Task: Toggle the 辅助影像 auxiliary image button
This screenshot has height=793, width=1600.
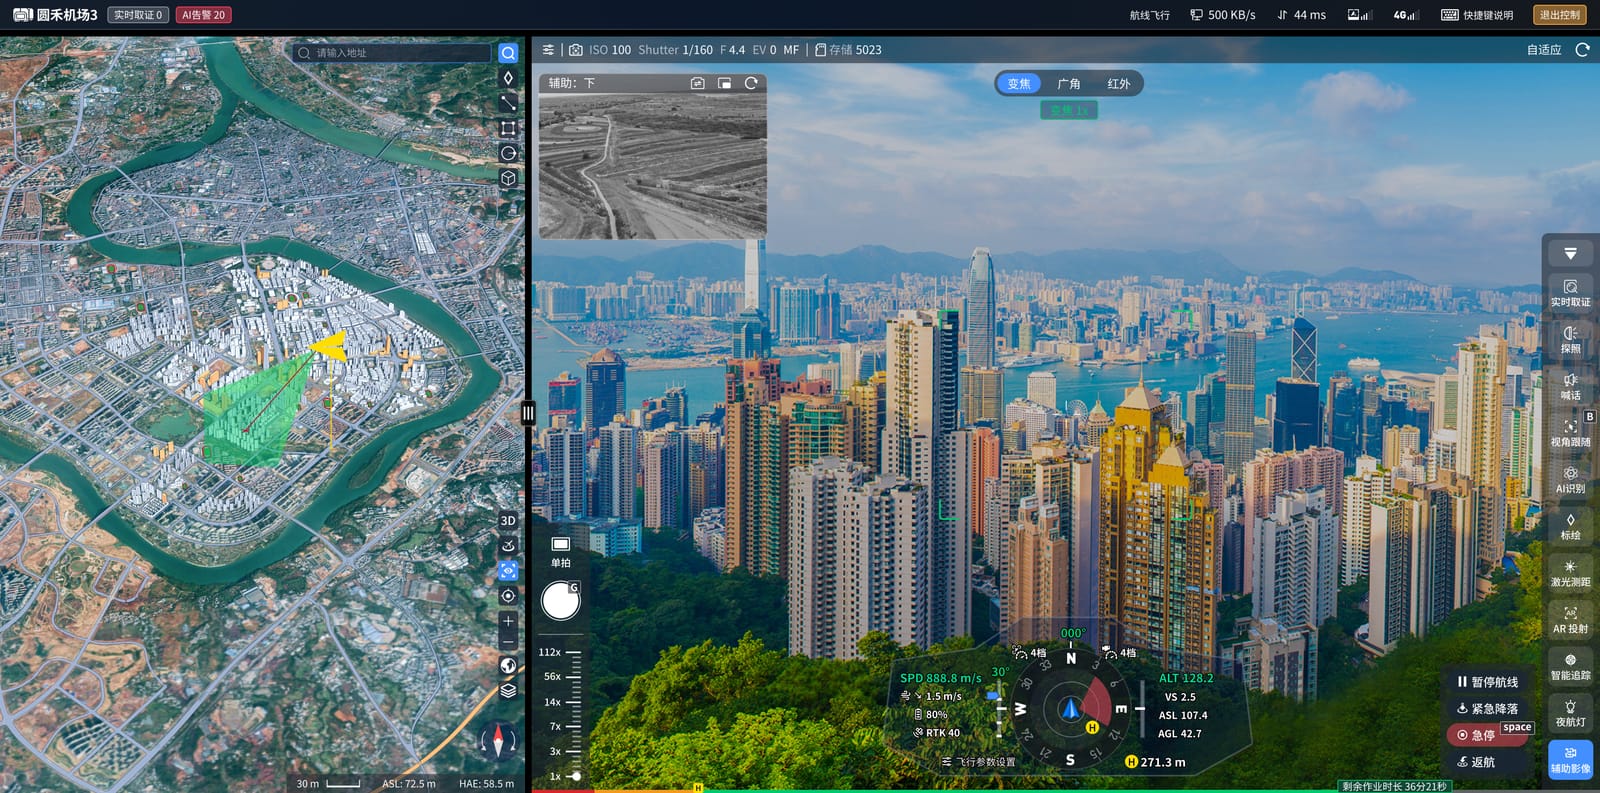Action: point(1570,760)
